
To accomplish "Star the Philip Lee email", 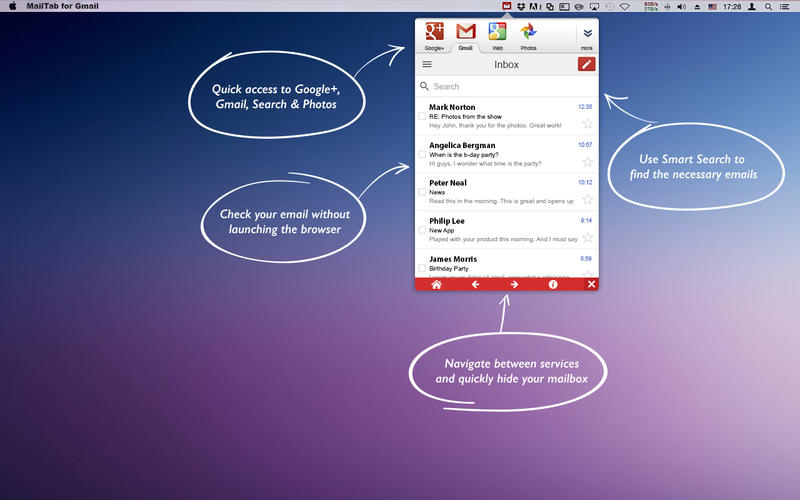I will point(588,237).
